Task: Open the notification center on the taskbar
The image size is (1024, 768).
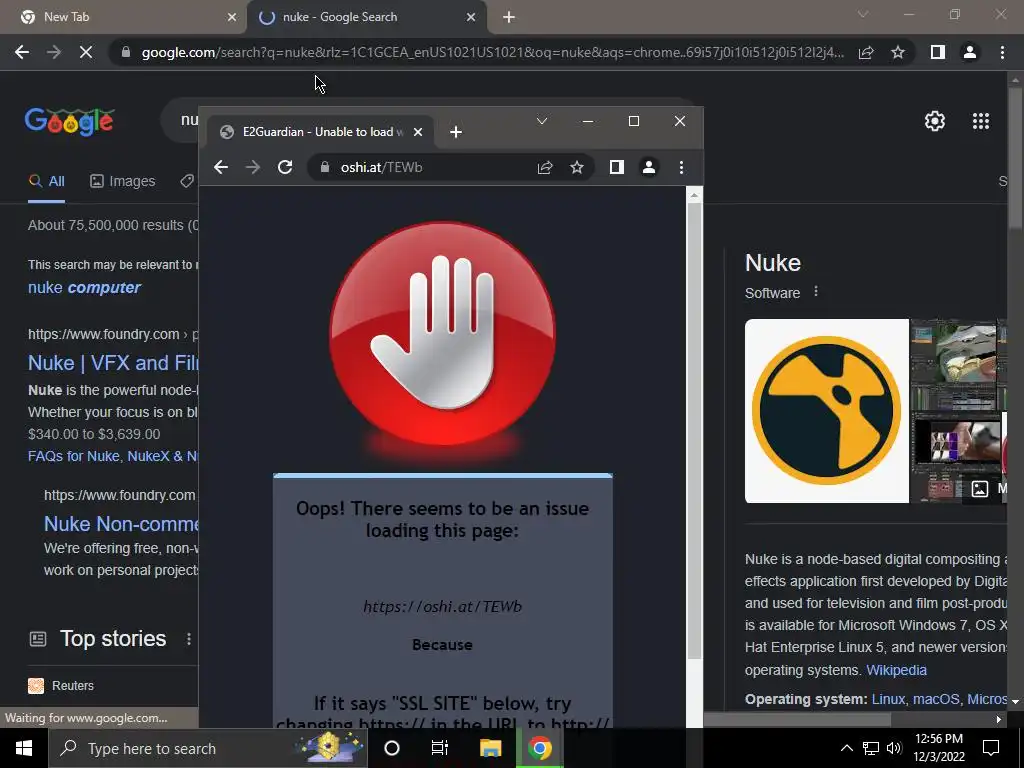Action: point(991,748)
